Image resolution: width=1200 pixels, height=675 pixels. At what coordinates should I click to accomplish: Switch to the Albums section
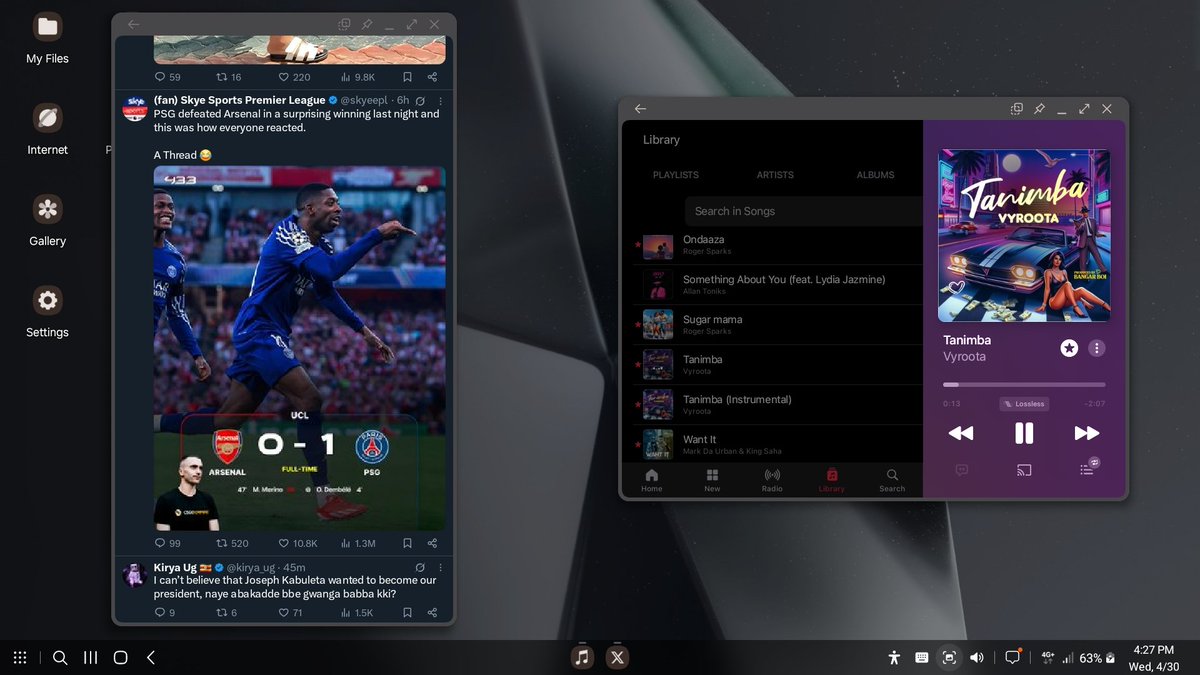tap(875, 175)
